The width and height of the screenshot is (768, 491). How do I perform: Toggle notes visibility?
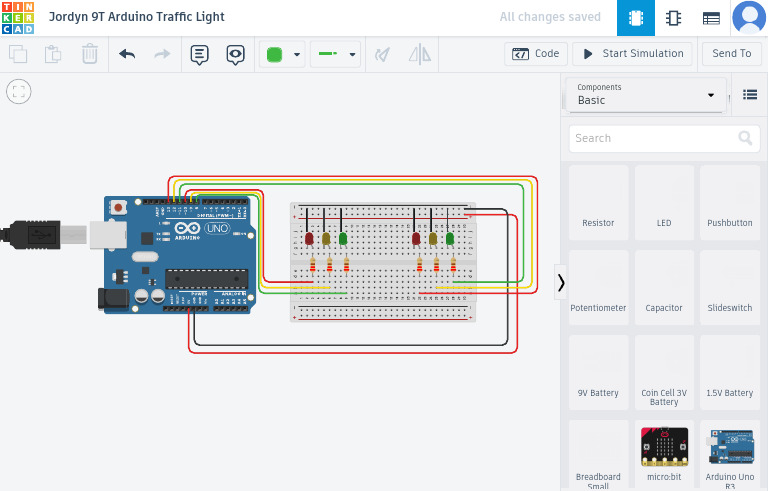tap(235, 54)
